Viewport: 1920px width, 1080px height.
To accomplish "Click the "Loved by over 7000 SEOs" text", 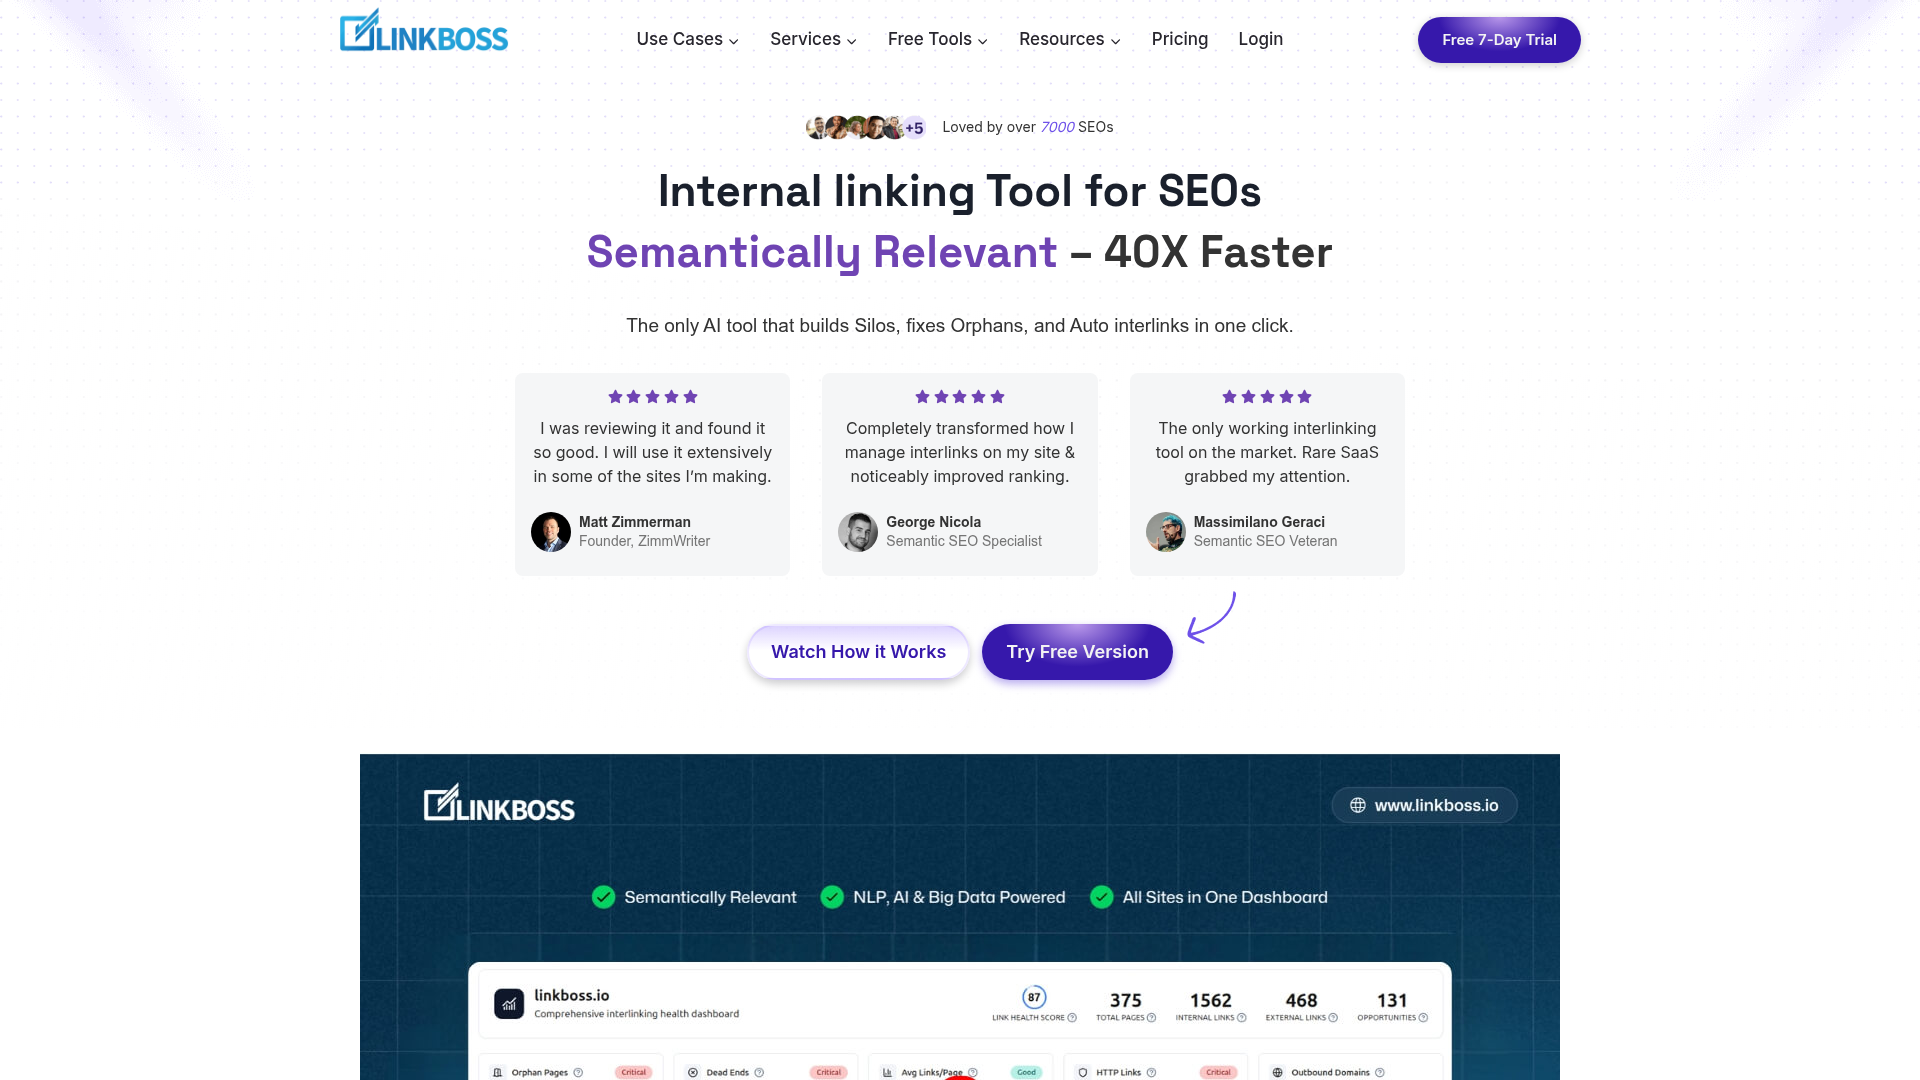I will click(1028, 127).
